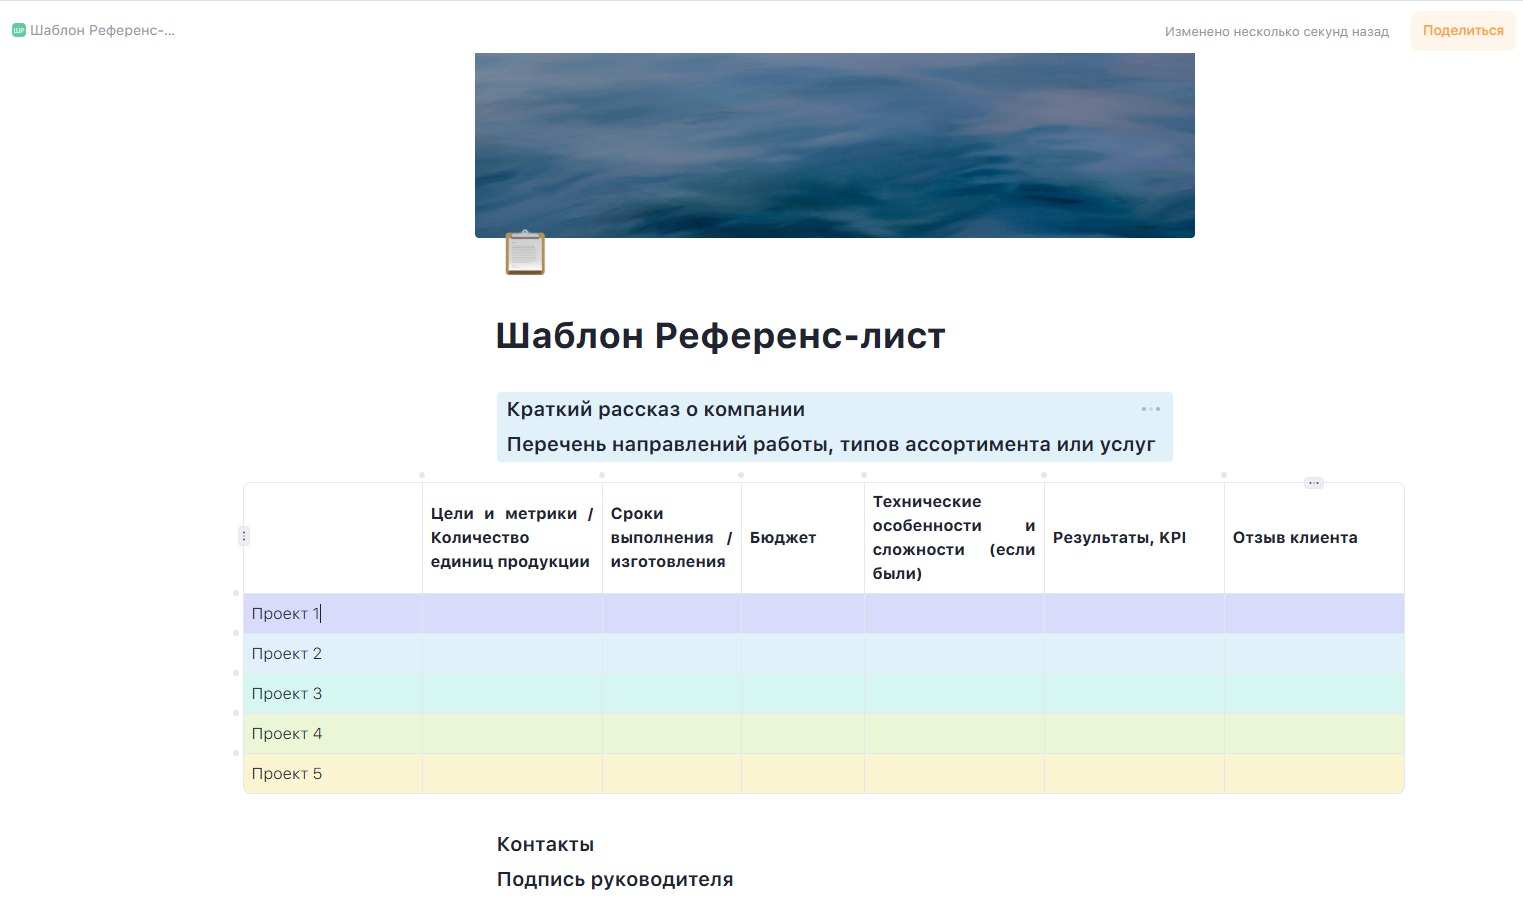
Task: Select the 'Технические особенности и сложности' header cell
Action: point(954,538)
